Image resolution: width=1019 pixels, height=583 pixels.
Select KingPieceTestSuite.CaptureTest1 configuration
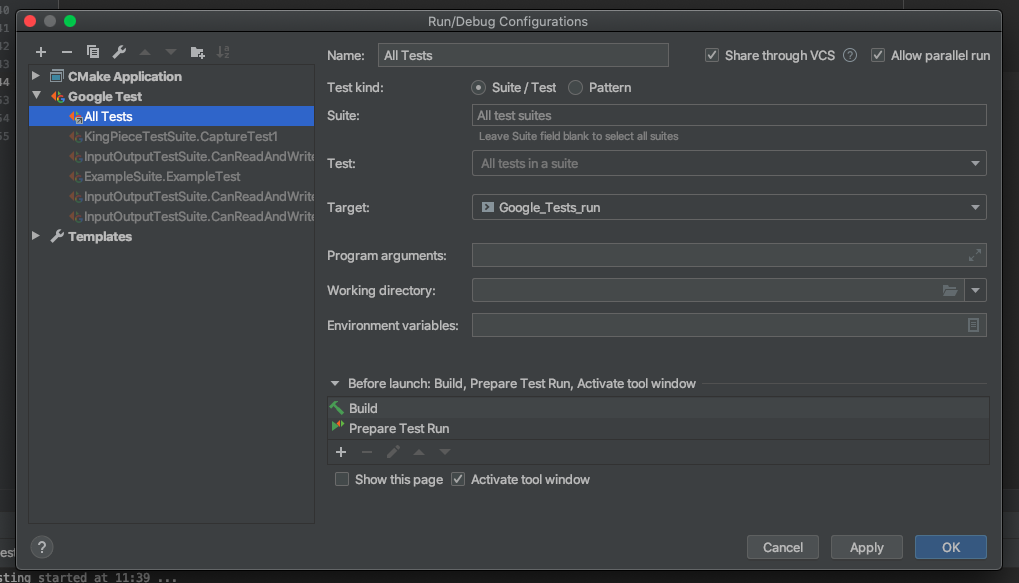pyautogui.click(x=180, y=136)
